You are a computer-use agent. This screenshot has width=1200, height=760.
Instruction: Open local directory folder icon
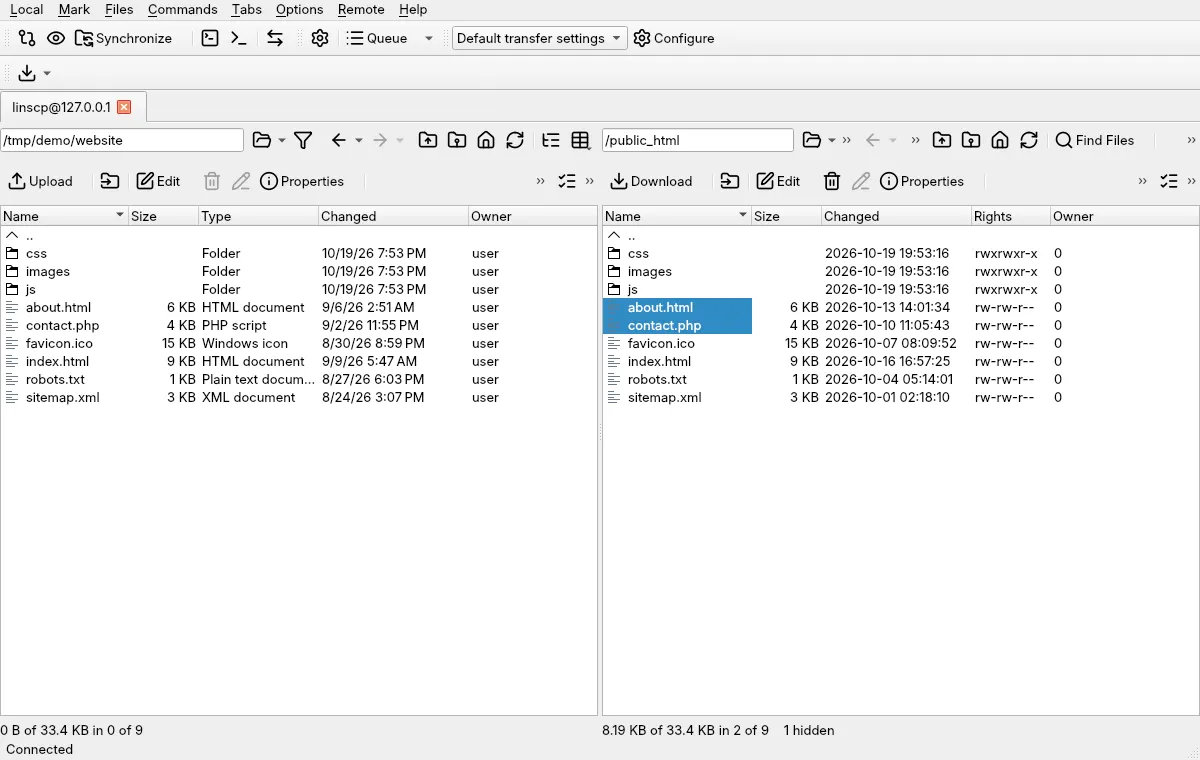[x=262, y=140]
